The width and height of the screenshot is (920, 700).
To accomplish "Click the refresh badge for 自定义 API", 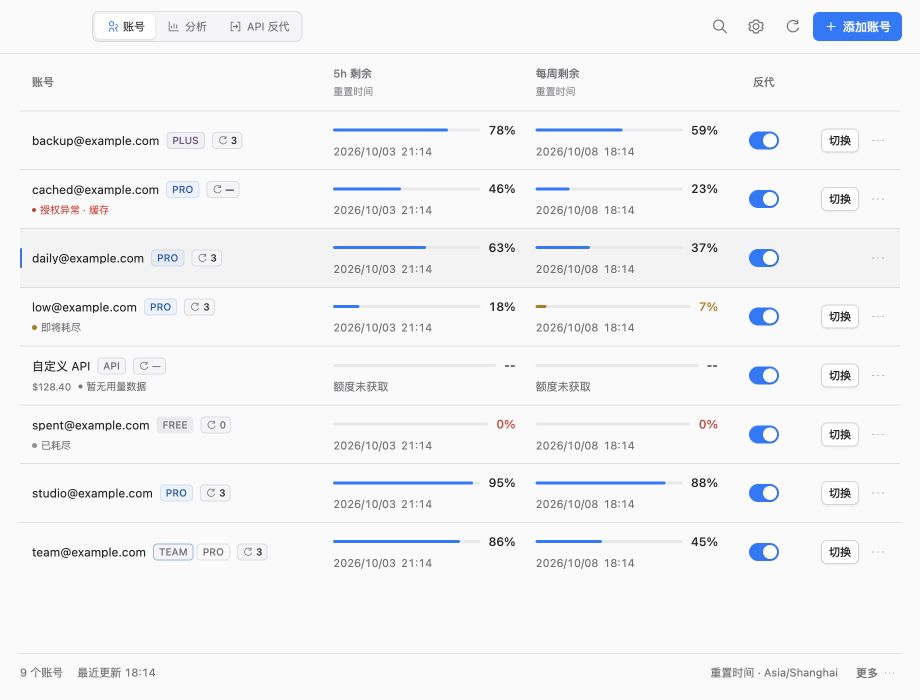I will (x=150, y=366).
